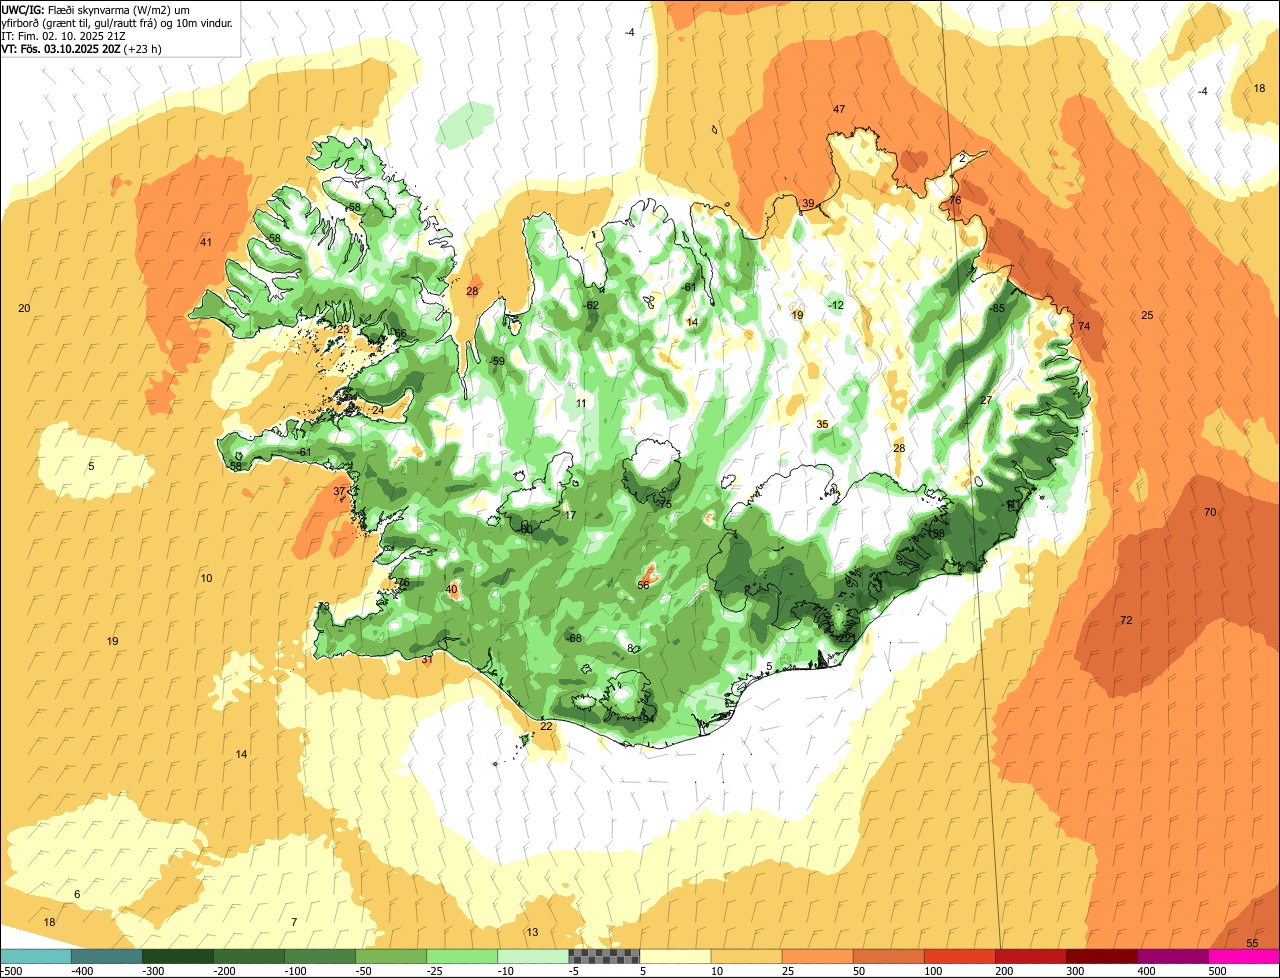1280x978 pixels.
Task: Select the map value 13 above the legend
Action: tap(532, 932)
